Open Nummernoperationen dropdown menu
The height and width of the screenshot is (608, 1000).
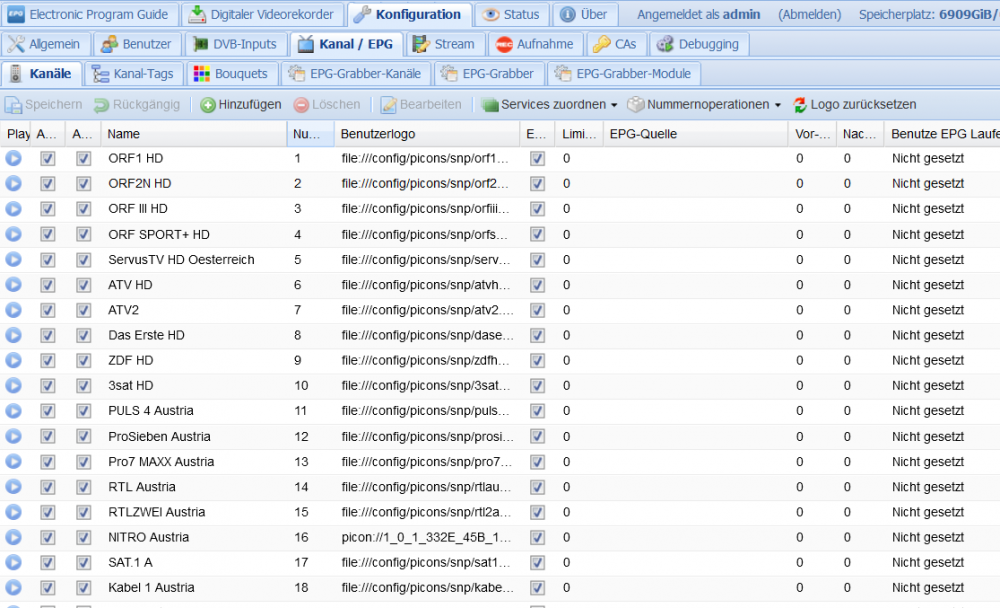[x=704, y=105]
